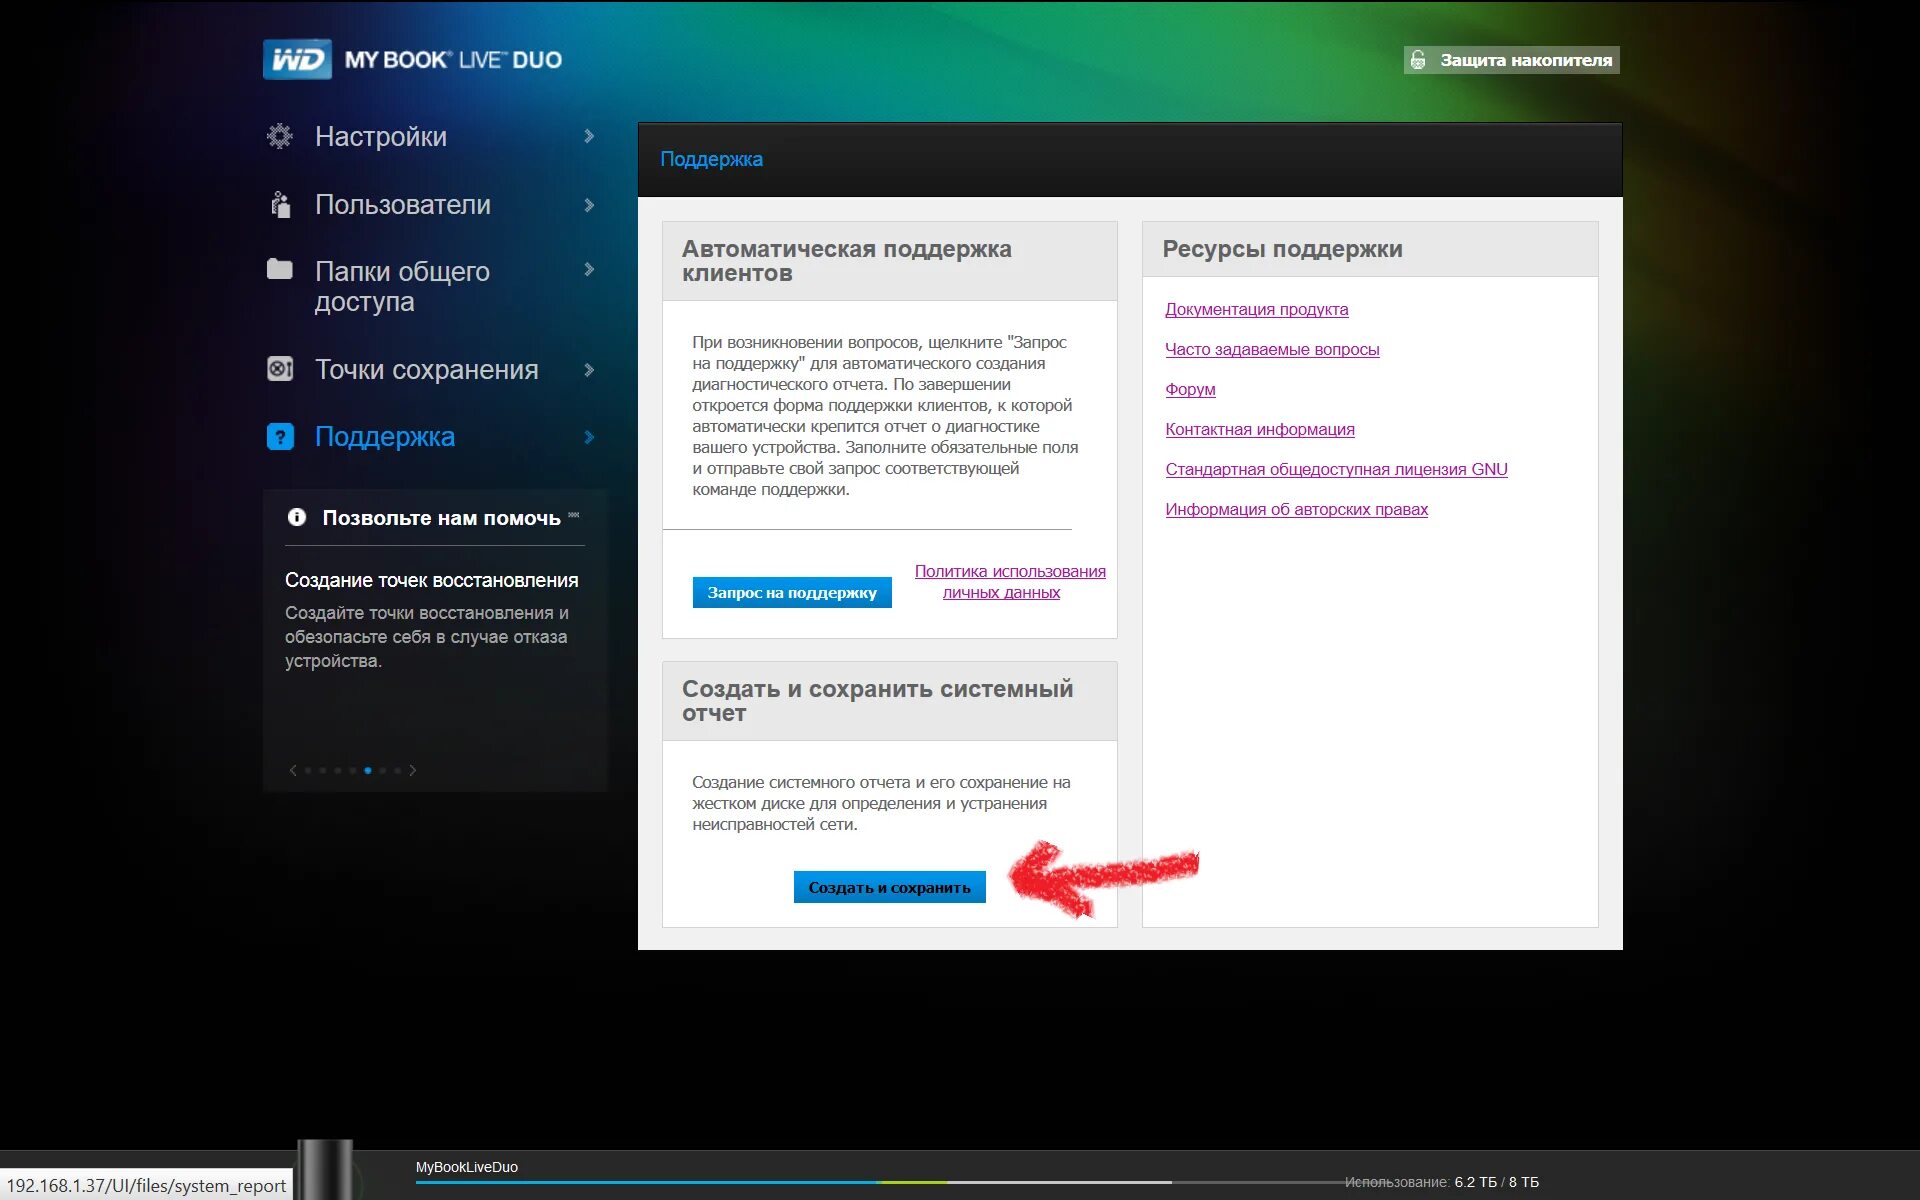Open the Настройки menu item
Viewport: 1920px width, 1200px height.
381,136
